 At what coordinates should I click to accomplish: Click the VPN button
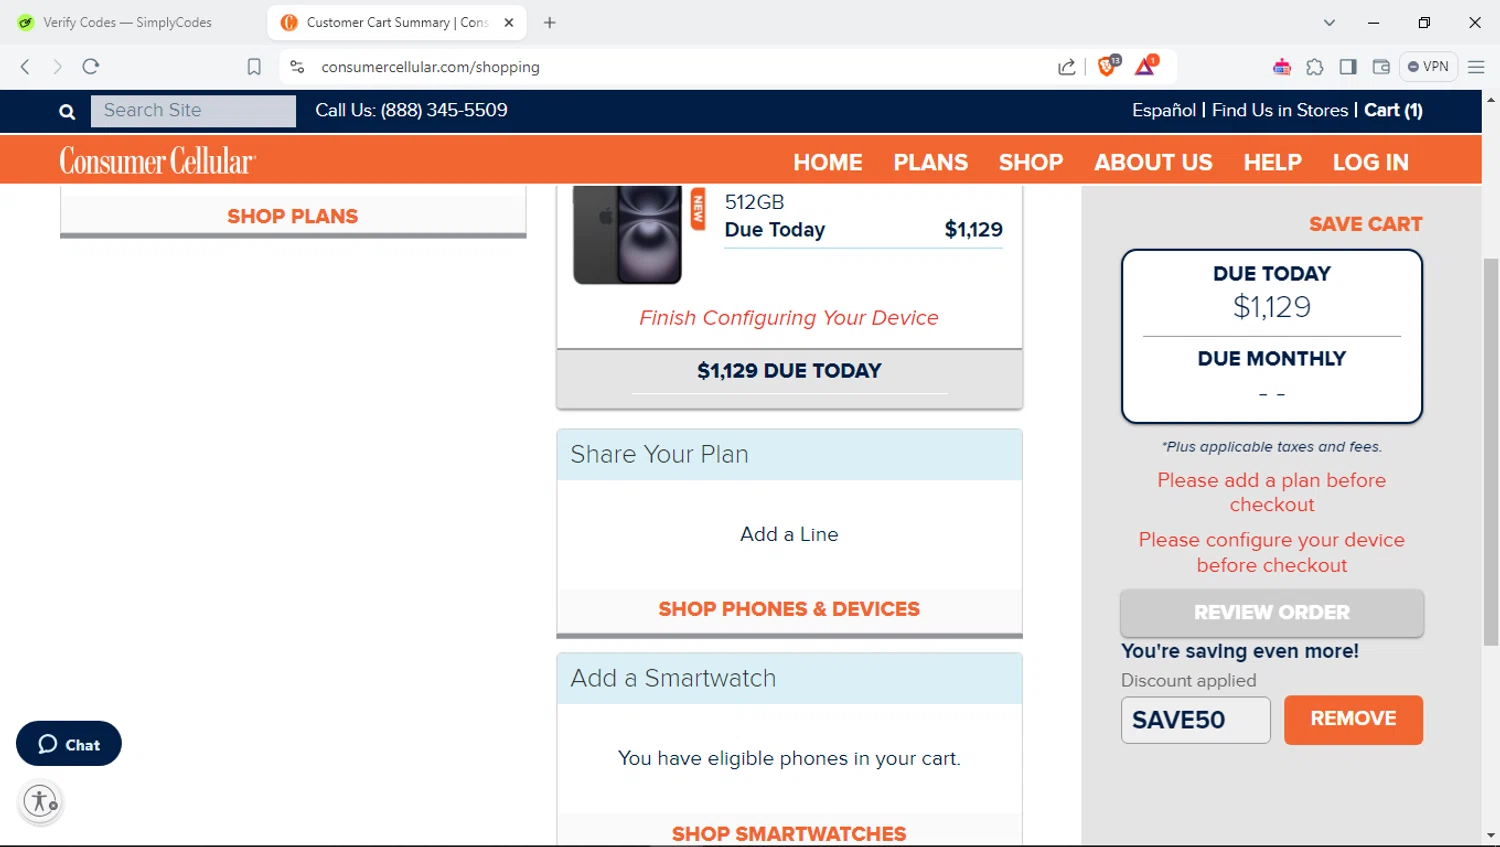(x=1428, y=67)
